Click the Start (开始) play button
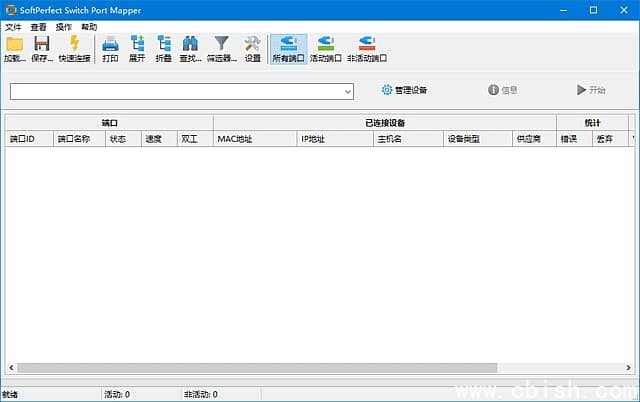This screenshot has height=402, width=640. point(591,90)
